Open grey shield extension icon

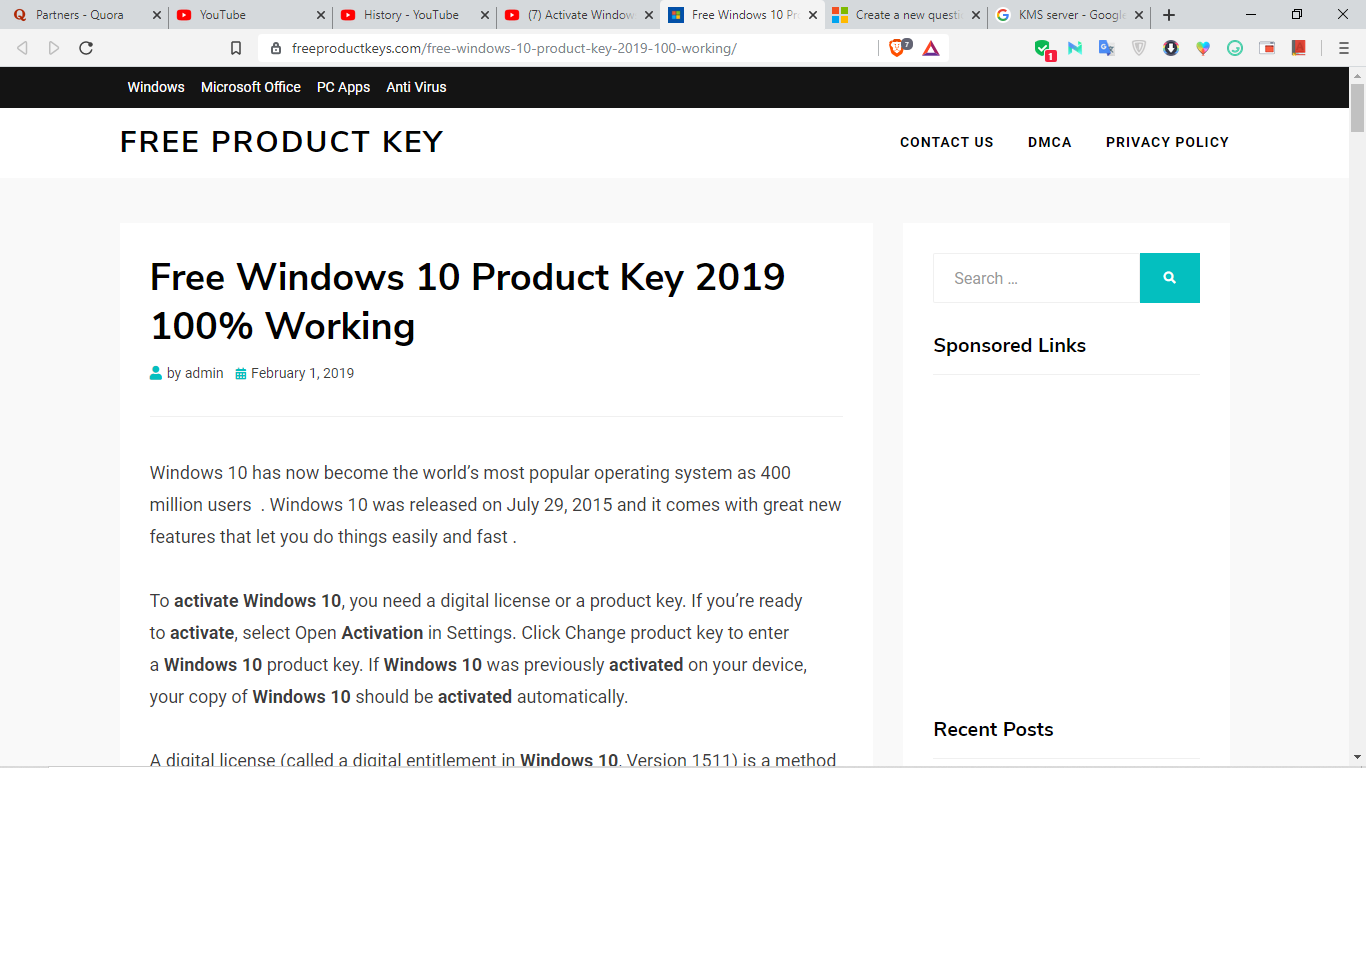pos(1139,48)
